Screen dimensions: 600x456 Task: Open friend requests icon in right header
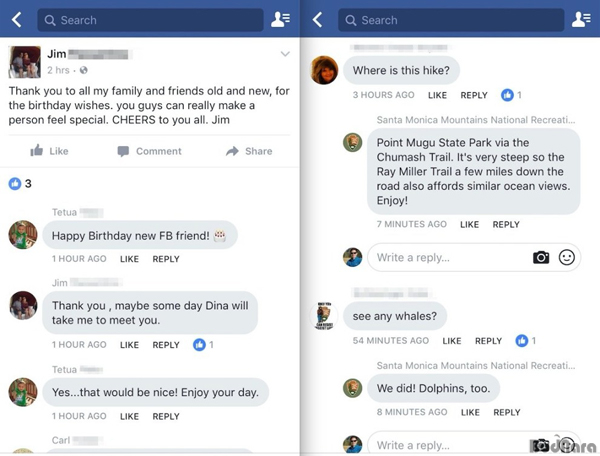[x=581, y=20]
